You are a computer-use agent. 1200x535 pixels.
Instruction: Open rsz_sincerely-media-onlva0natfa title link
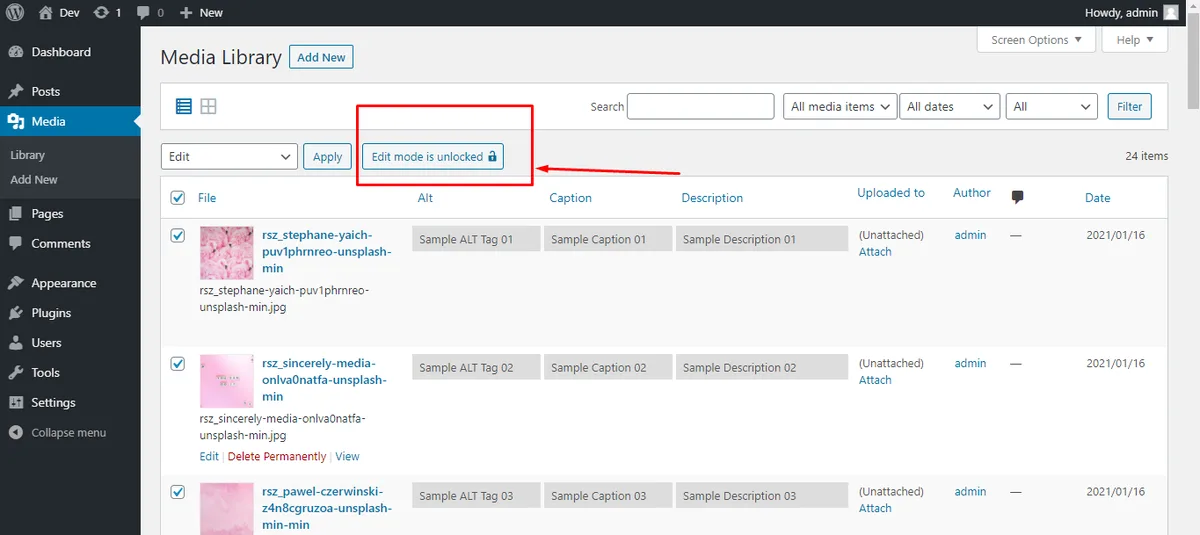[x=324, y=380]
